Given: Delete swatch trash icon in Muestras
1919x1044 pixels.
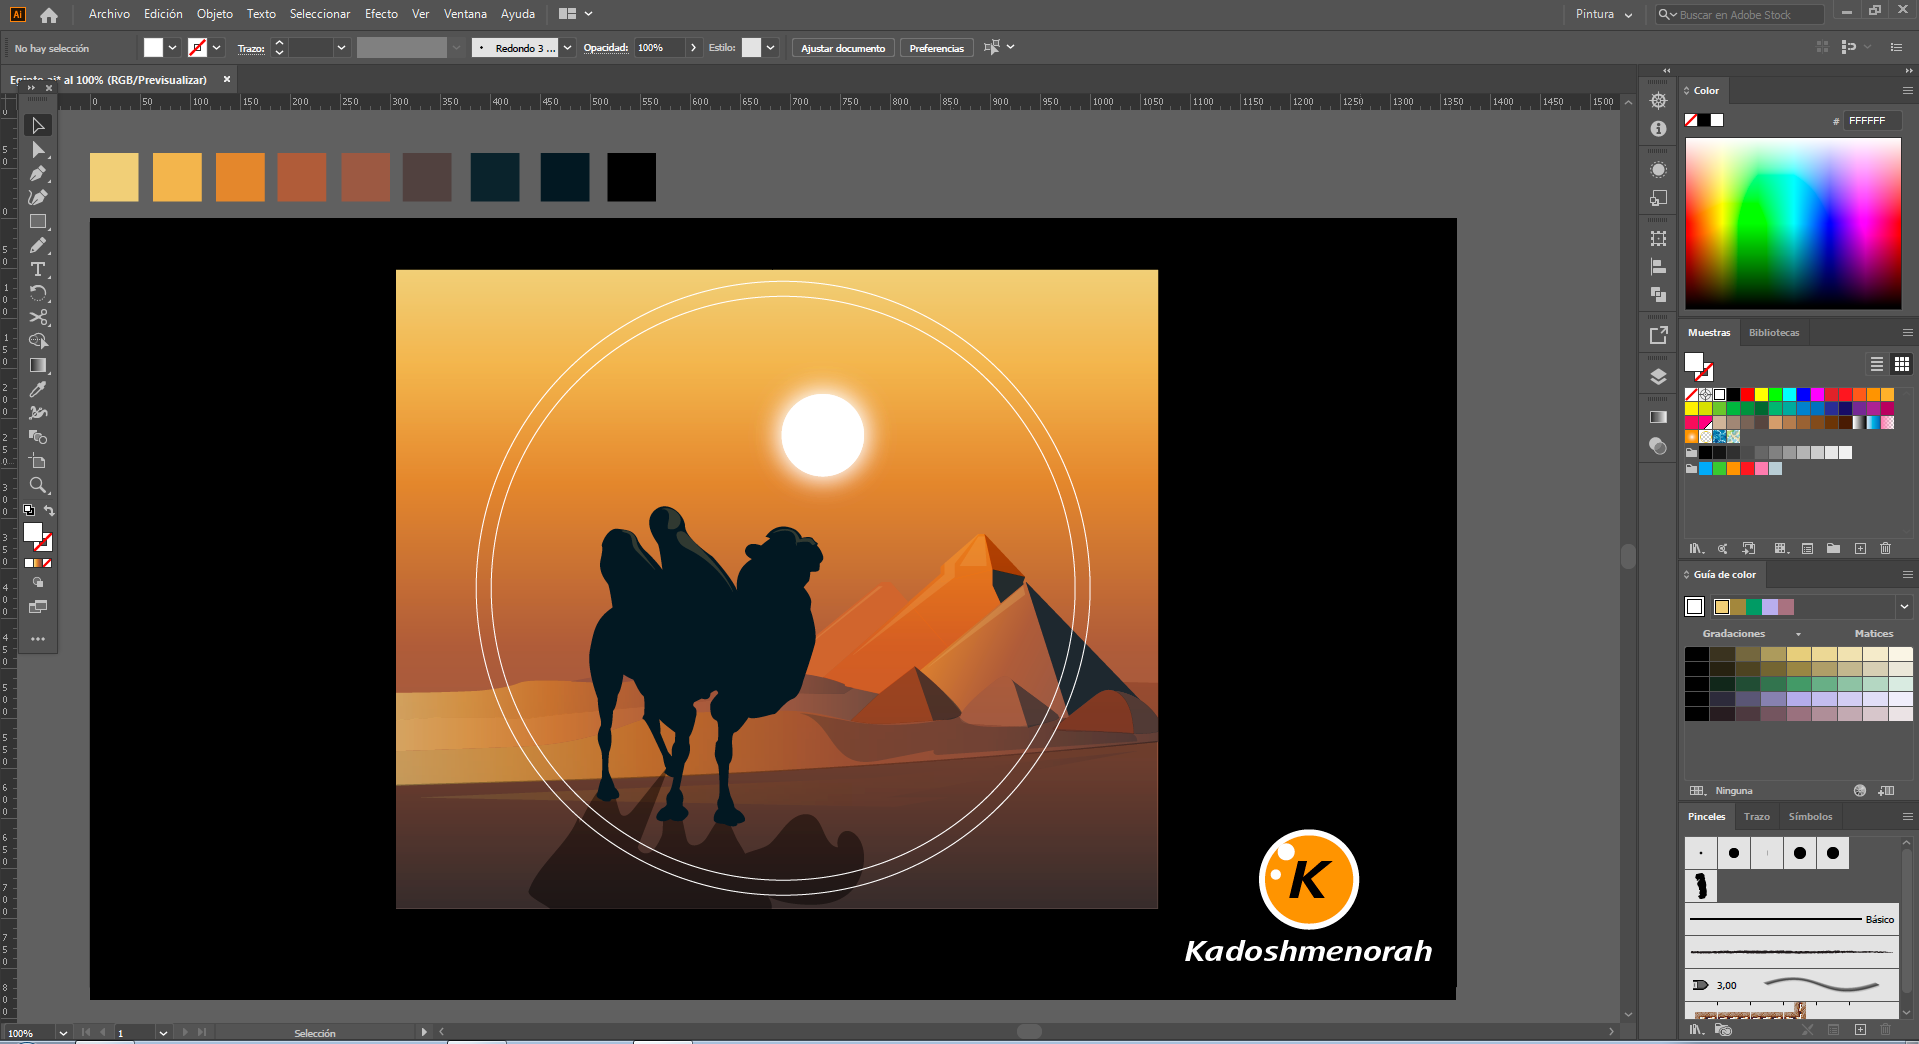Looking at the screenshot, I should pos(1885,548).
